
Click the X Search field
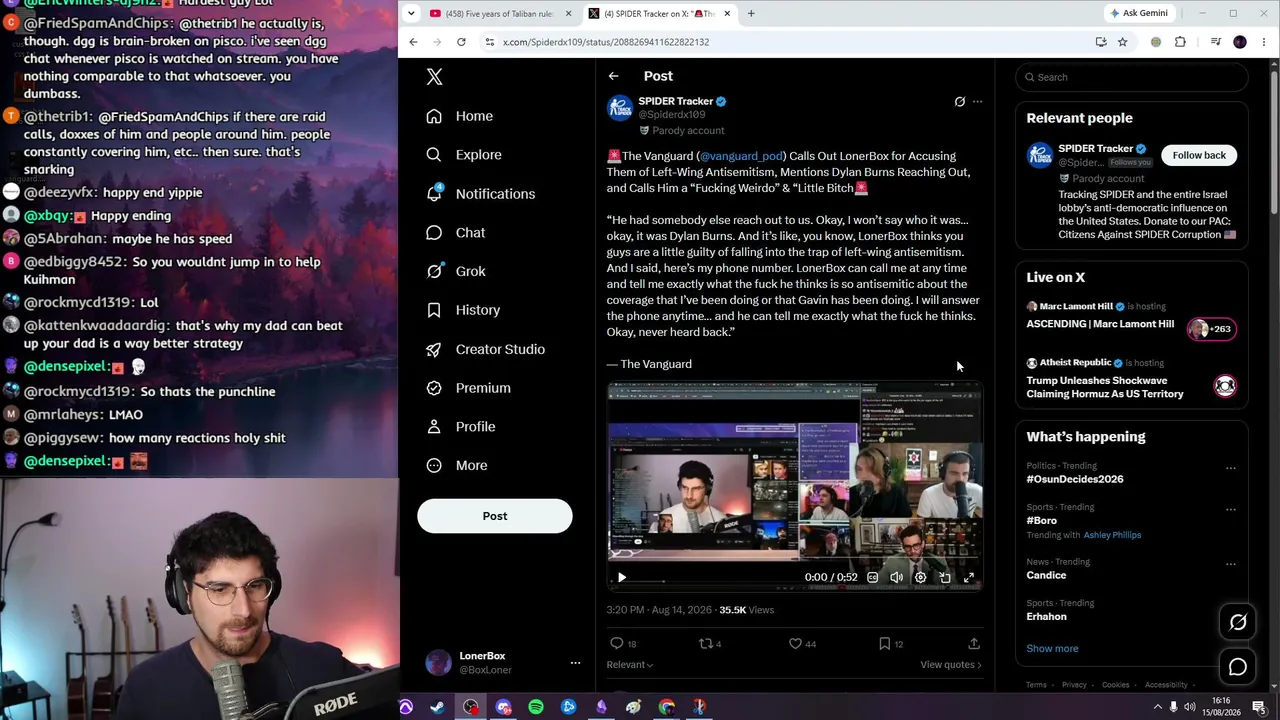[x=1132, y=77]
